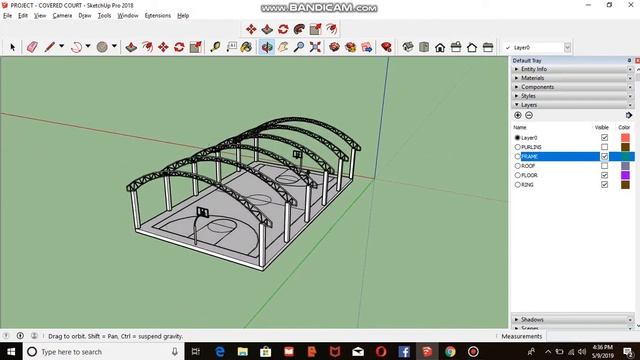Select the Rotate tool in main toolbar
Image resolution: width=640 pixels, height=360 pixels.
tap(179, 47)
